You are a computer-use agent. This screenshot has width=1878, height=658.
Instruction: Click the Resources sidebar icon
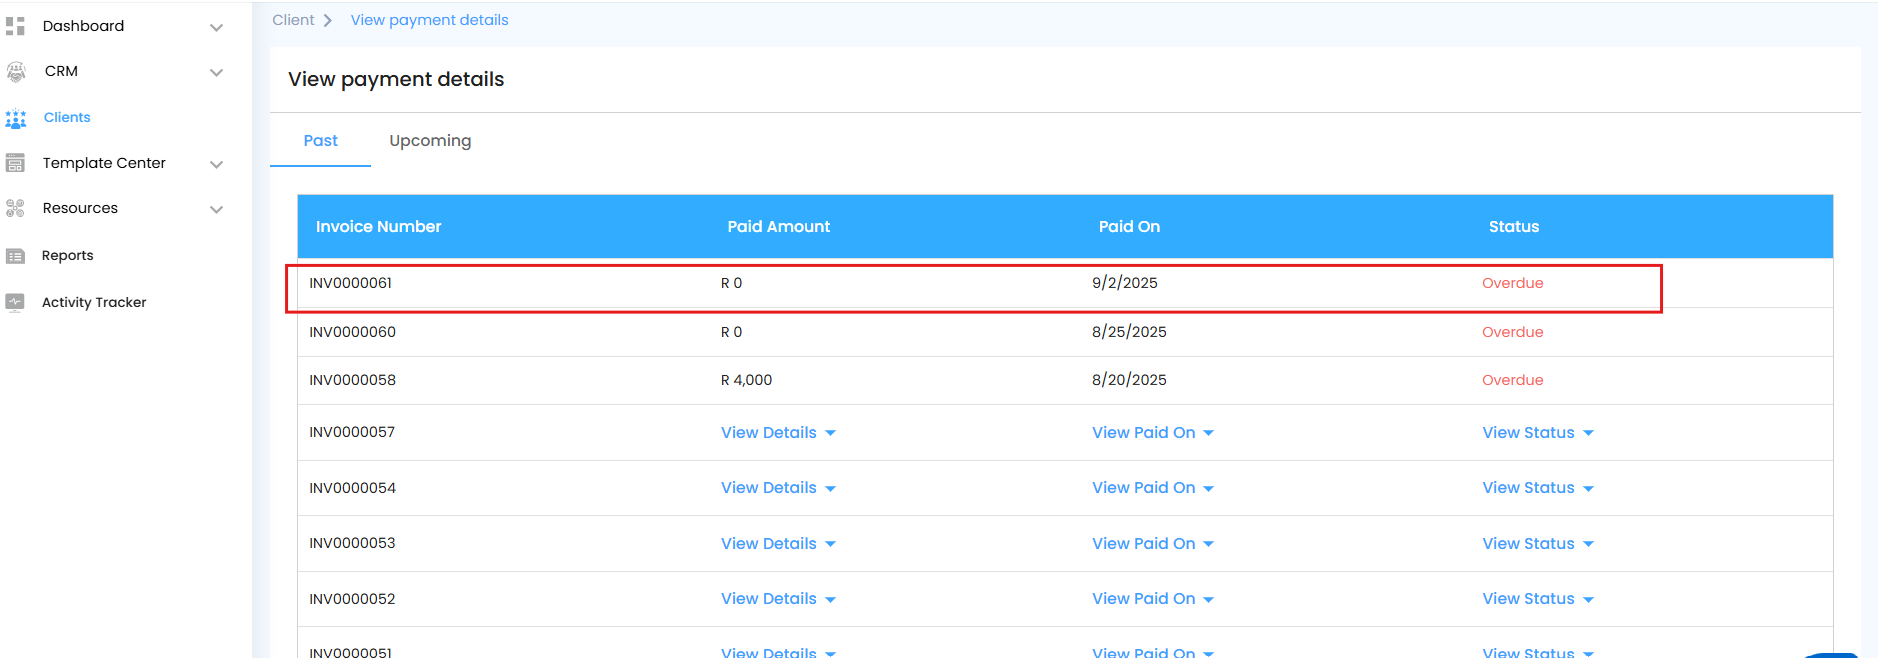[x=15, y=208]
